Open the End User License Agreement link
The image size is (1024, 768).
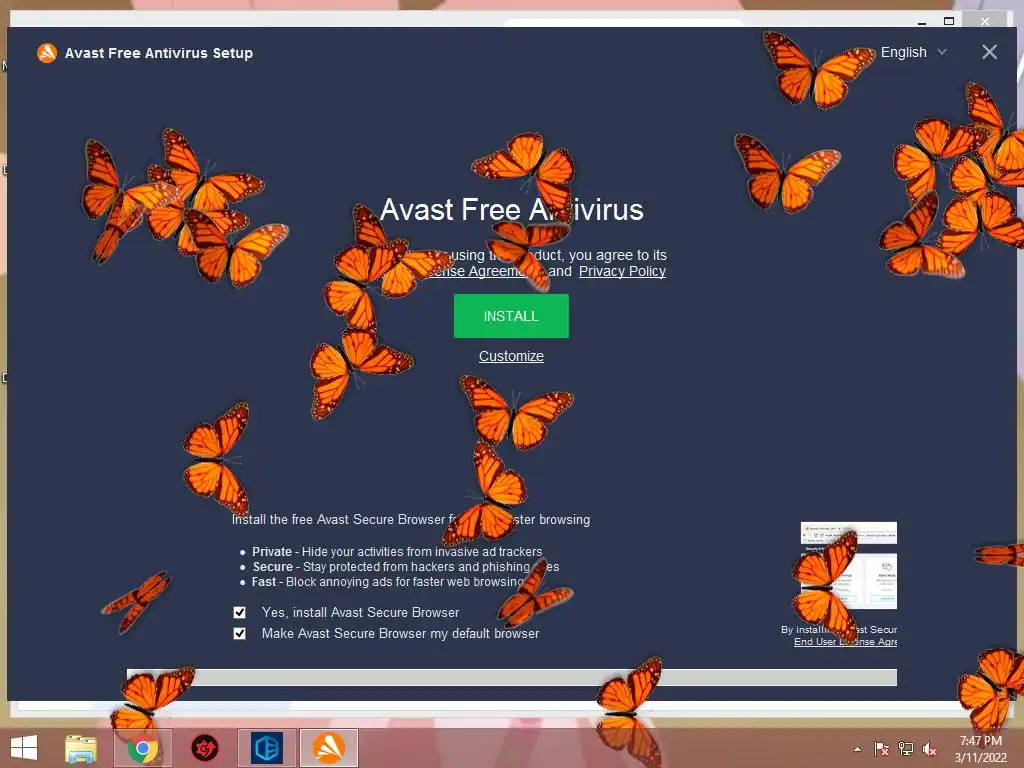(x=845, y=642)
